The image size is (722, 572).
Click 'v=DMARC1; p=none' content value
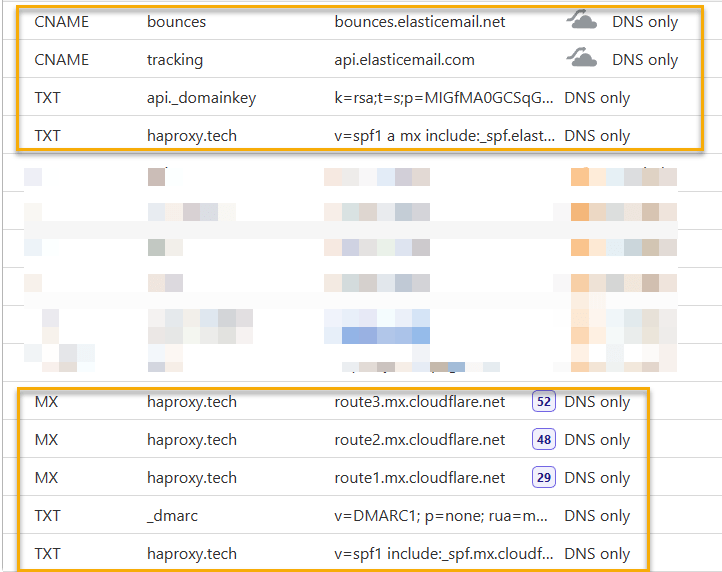point(441,516)
